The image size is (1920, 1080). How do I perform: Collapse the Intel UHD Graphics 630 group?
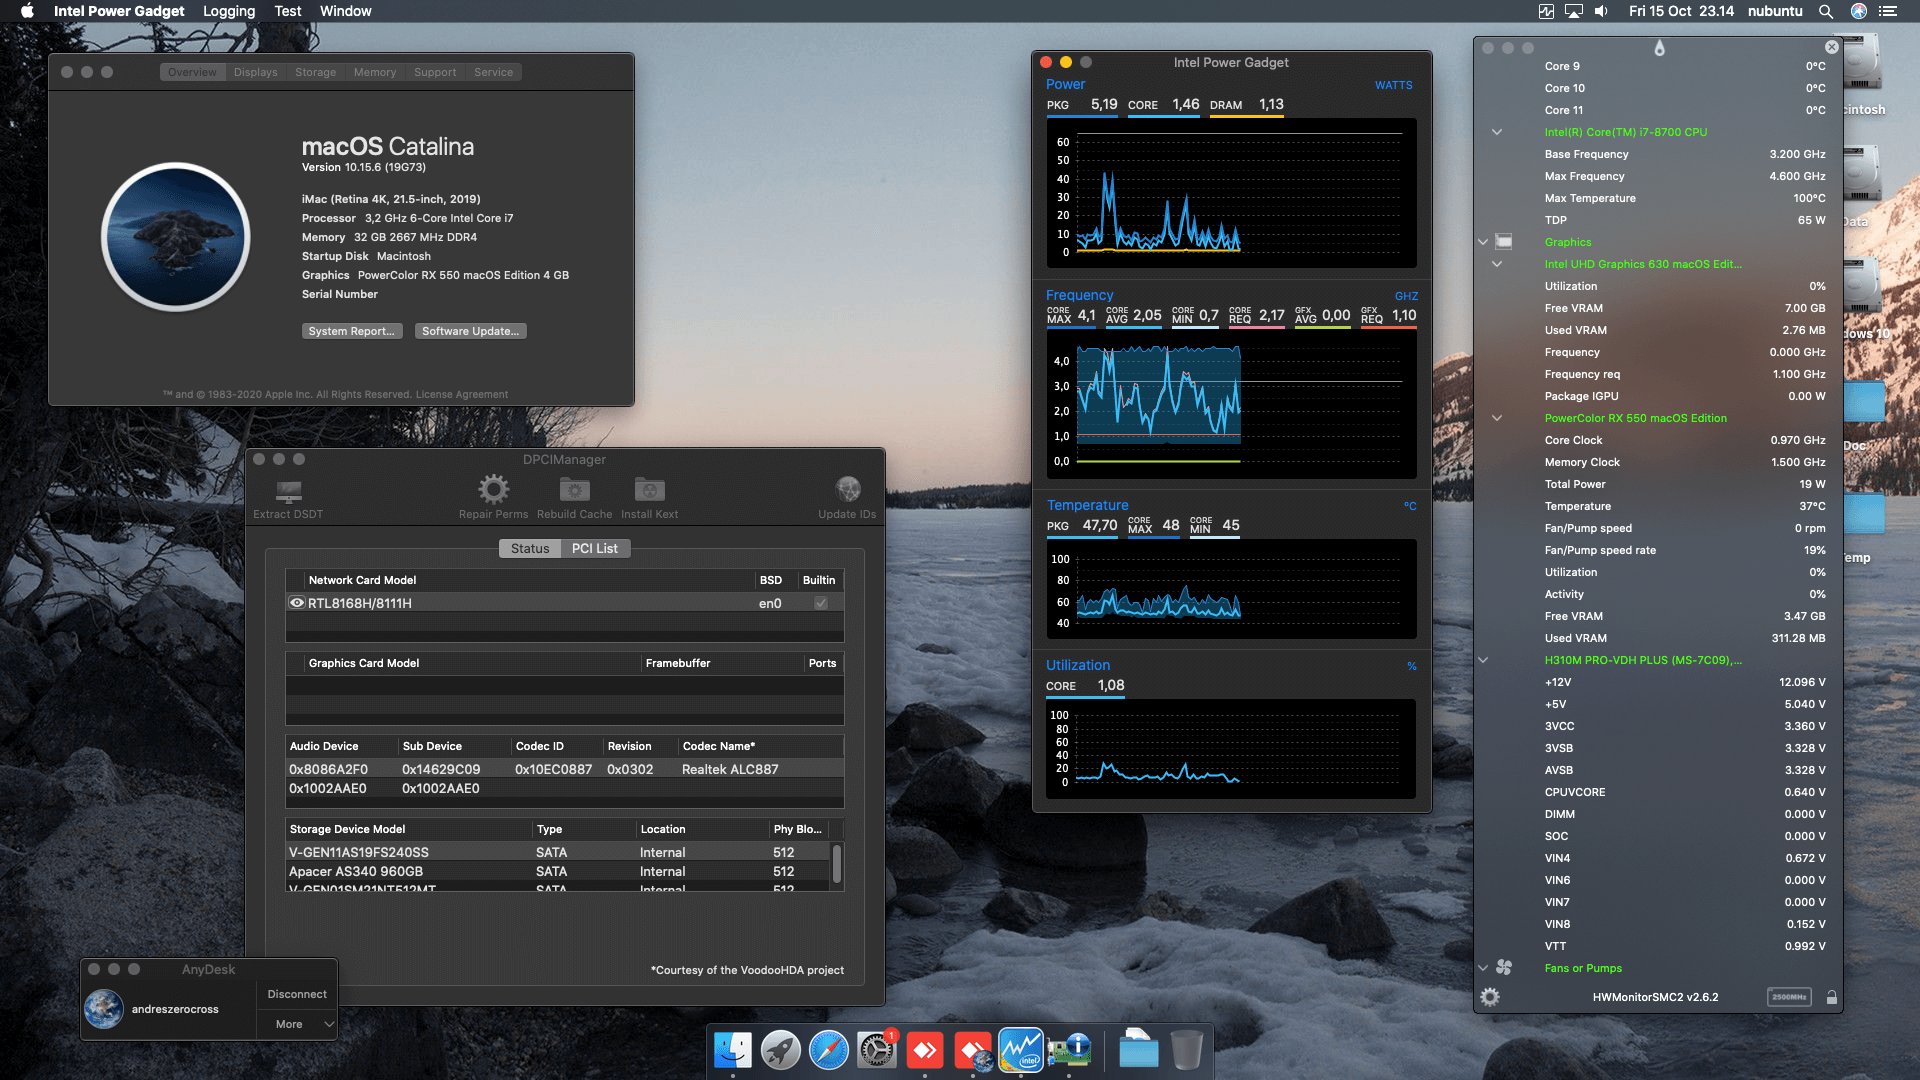pos(1497,264)
